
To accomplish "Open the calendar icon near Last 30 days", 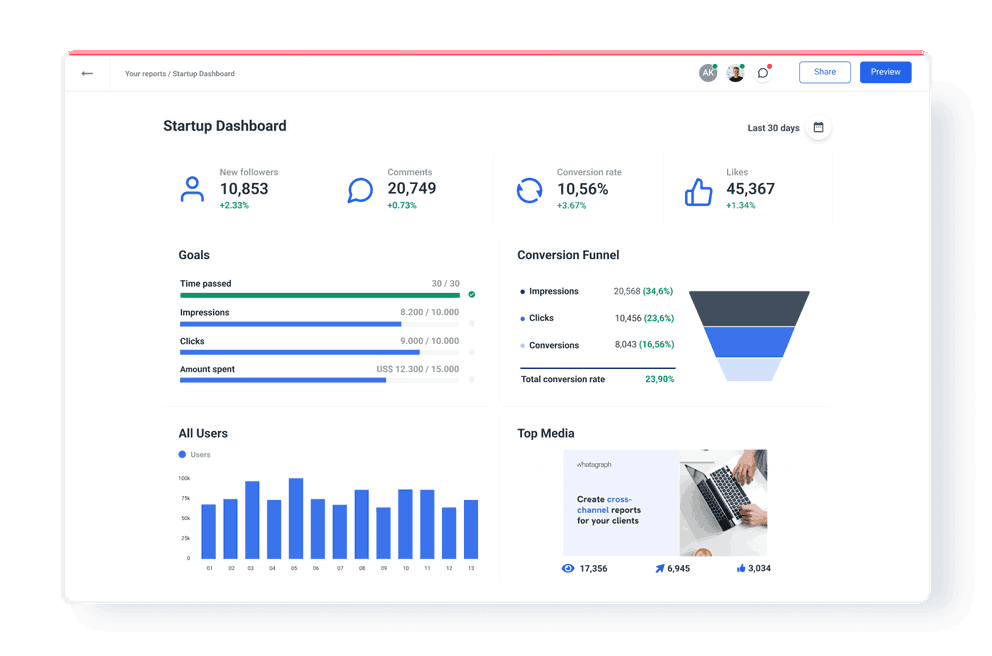I will coord(818,128).
